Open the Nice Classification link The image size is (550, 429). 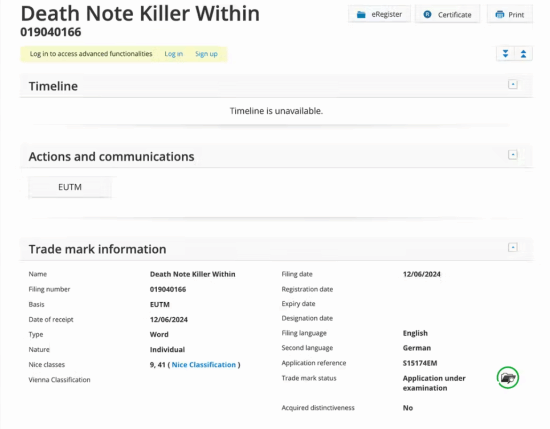(203, 365)
